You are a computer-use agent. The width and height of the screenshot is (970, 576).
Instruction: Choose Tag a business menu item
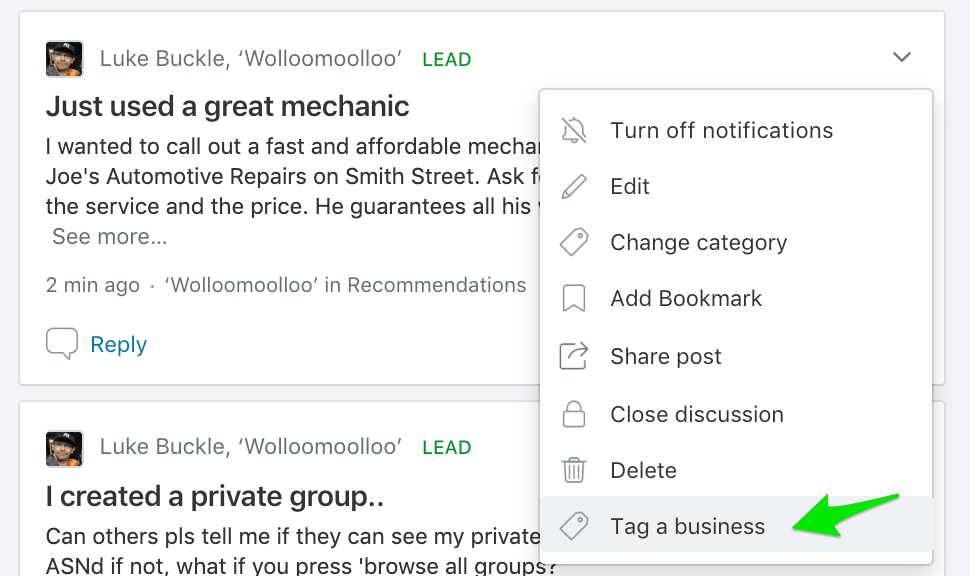click(736, 526)
